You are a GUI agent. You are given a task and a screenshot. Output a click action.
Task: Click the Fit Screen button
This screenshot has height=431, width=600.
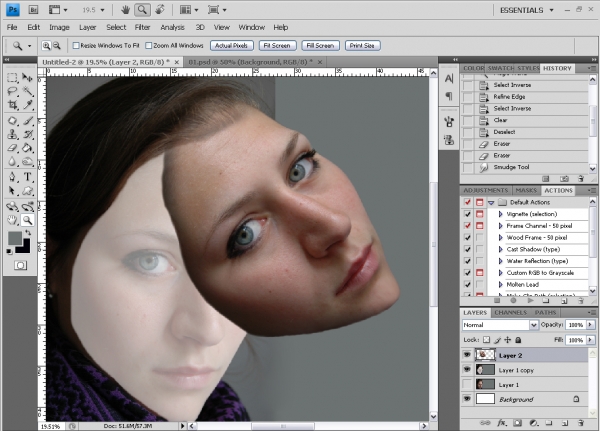[277, 46]
